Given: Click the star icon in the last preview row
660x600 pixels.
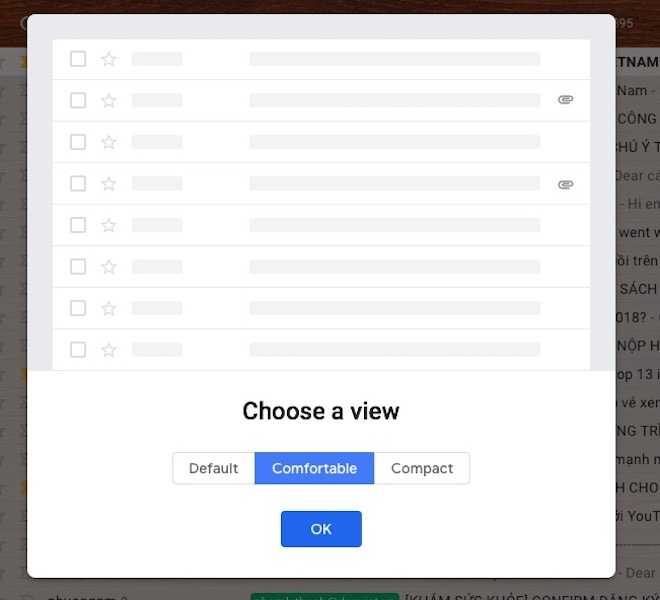Looking at the screenshot, I should coord(109,350).
